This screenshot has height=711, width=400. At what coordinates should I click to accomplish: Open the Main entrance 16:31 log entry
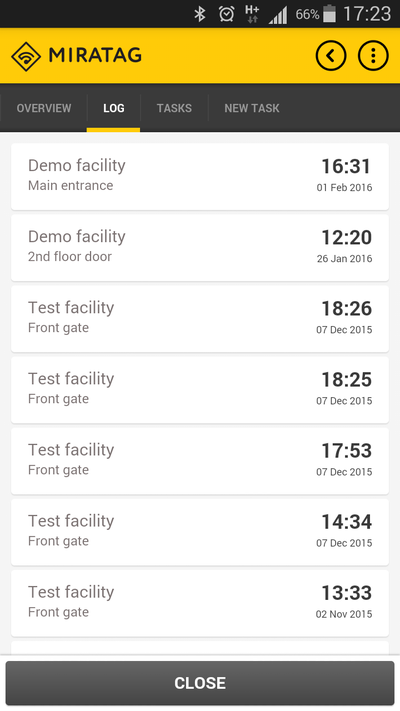(x=200, y=176)
